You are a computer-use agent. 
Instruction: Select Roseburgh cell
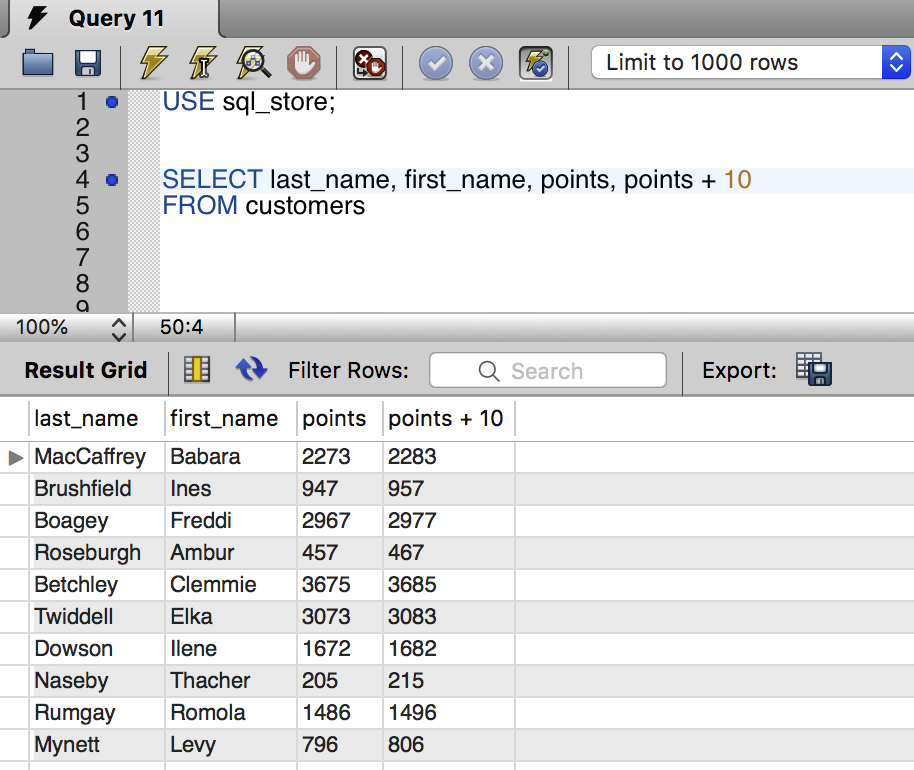[97, 553]
